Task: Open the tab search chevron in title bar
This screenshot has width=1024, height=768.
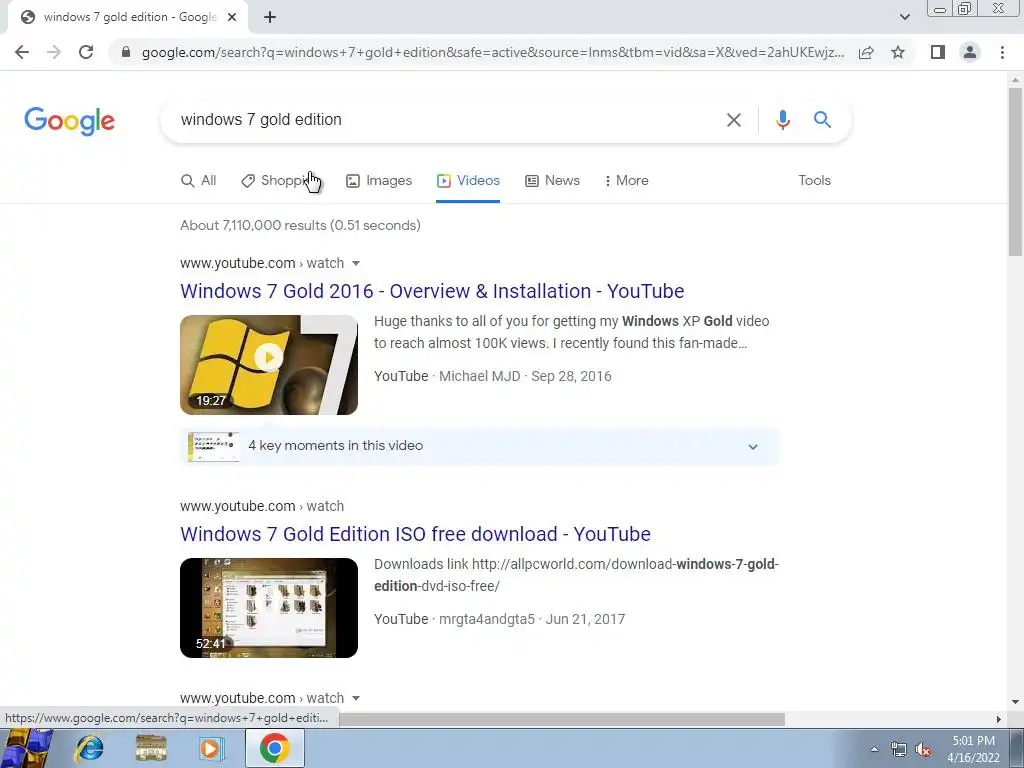Action: point(904,18)
